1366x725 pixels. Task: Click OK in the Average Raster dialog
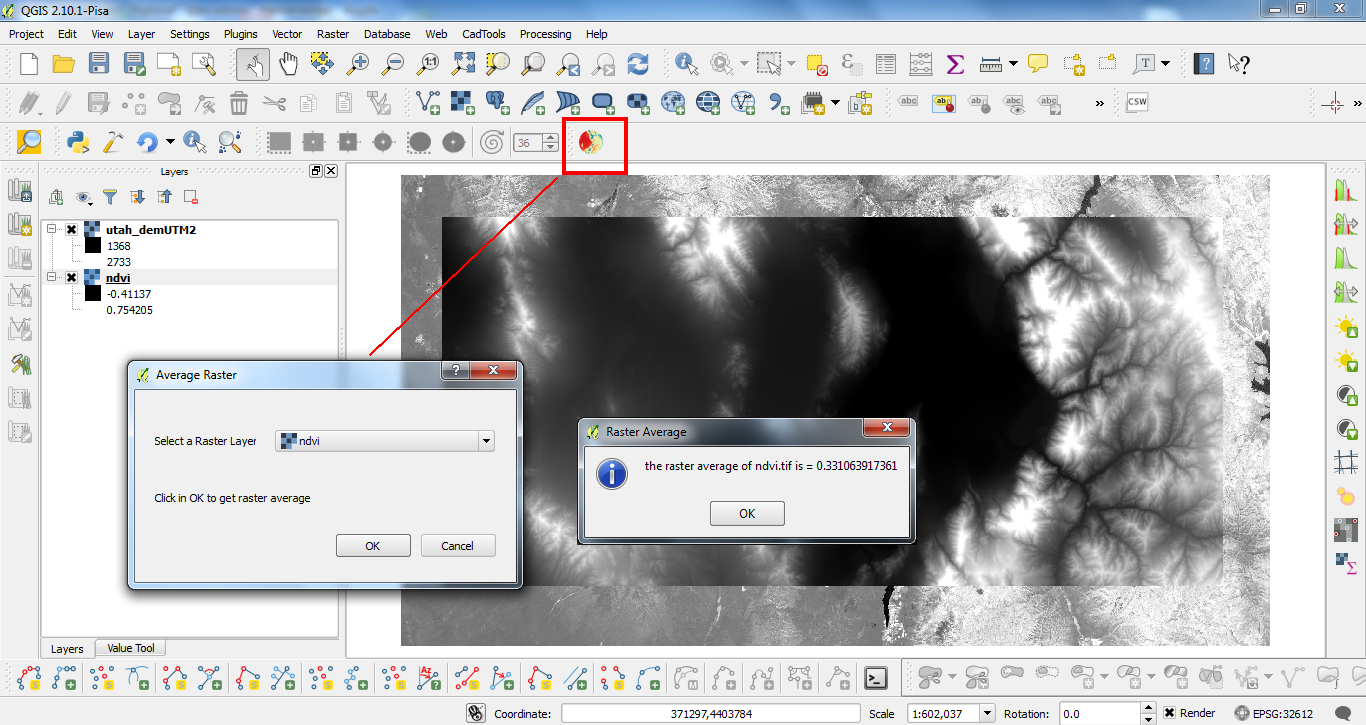pos(373,546)
